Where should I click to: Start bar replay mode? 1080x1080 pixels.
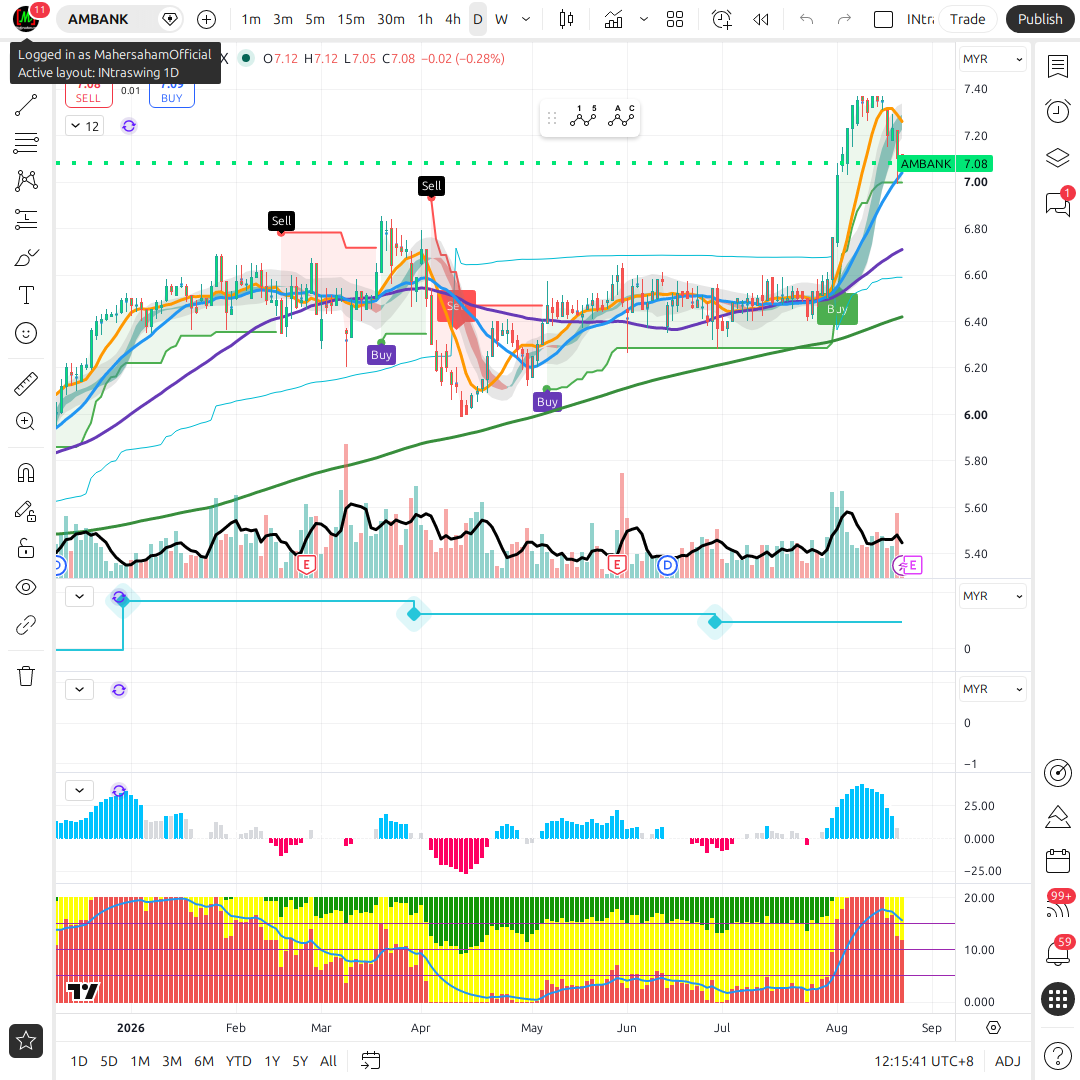(760, 19)
